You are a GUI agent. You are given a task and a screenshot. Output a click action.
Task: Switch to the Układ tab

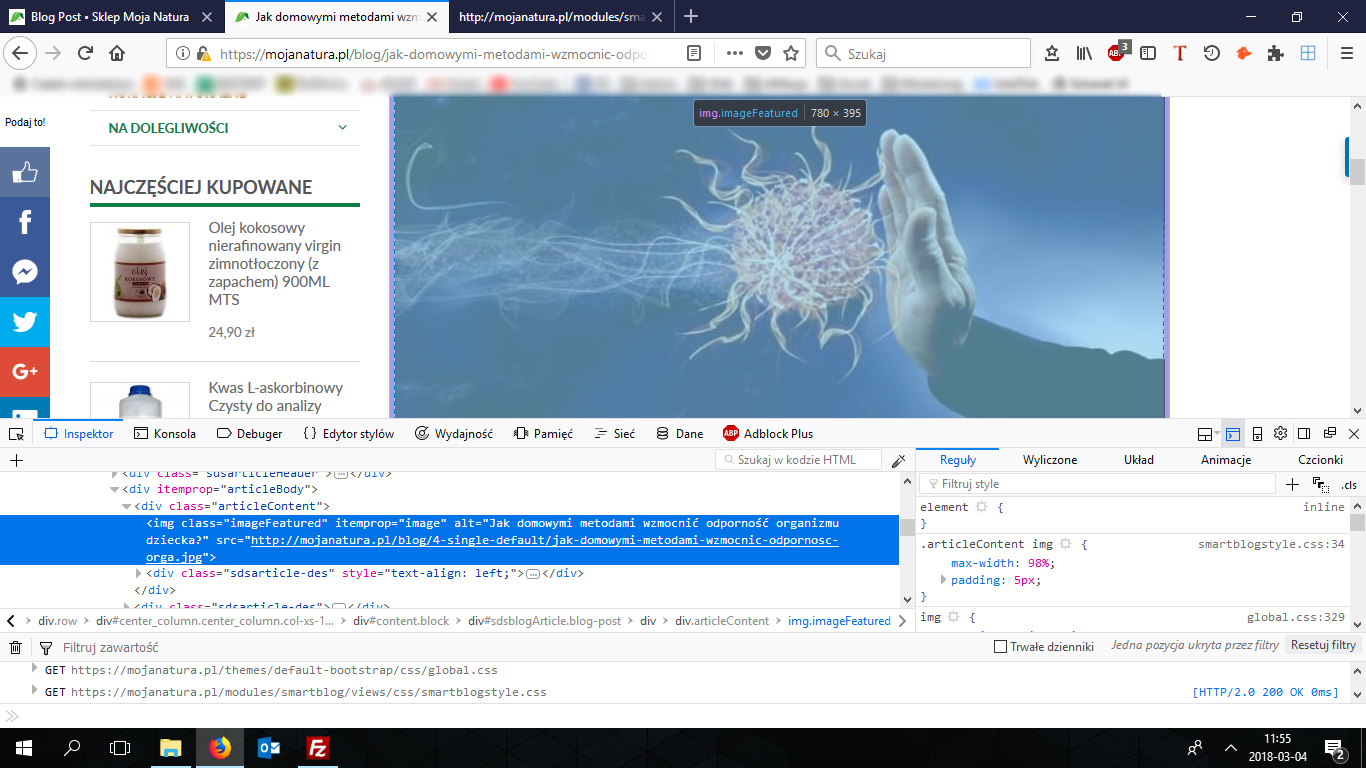1139,460
